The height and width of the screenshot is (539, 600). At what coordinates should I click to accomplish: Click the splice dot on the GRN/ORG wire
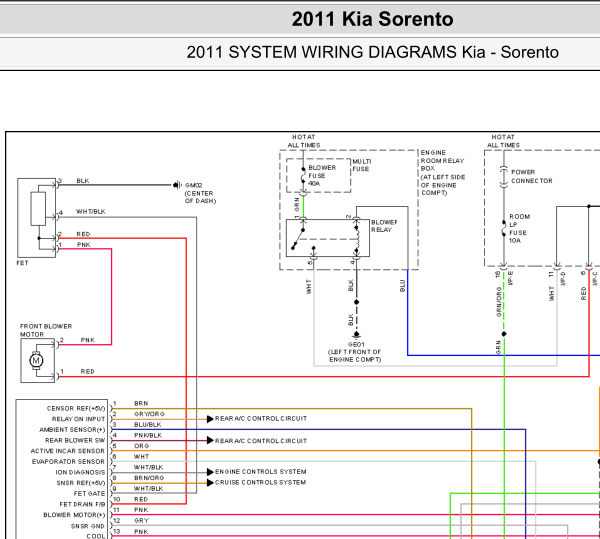coord(504,334)
